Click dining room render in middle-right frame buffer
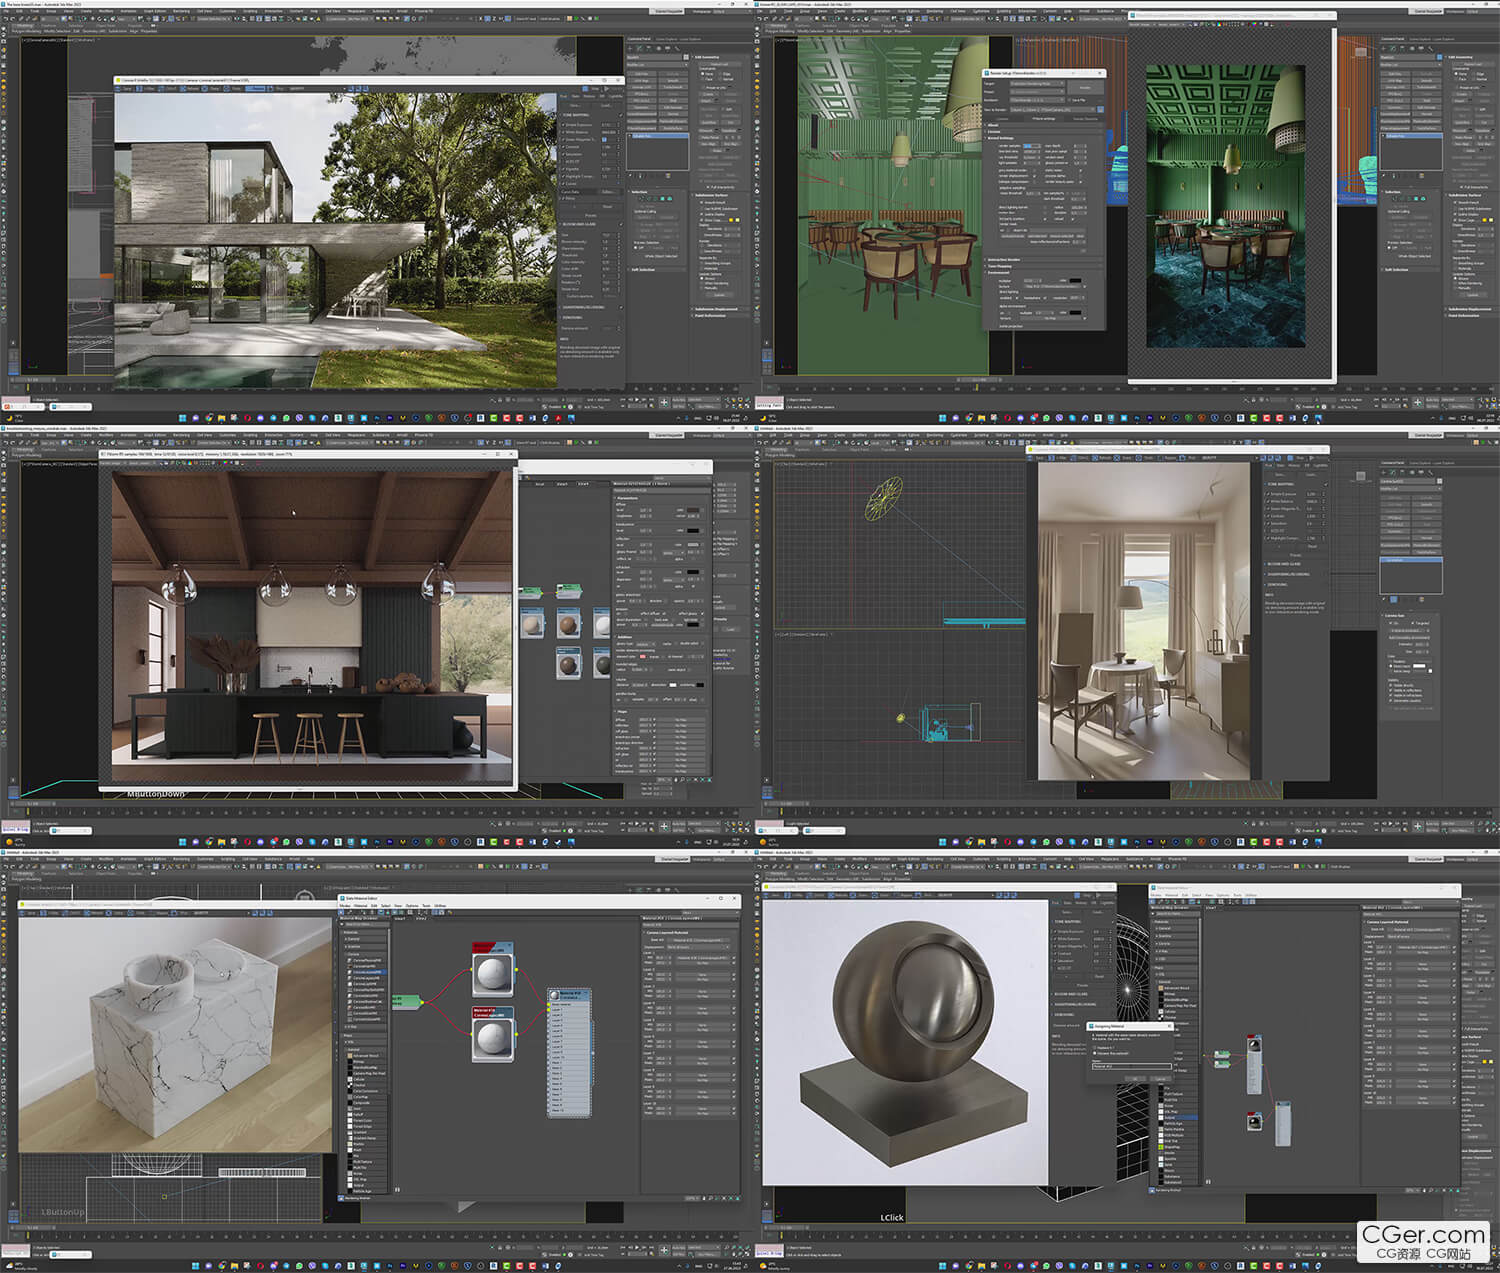1500x1273 pixels. [x=1143, y=620]
